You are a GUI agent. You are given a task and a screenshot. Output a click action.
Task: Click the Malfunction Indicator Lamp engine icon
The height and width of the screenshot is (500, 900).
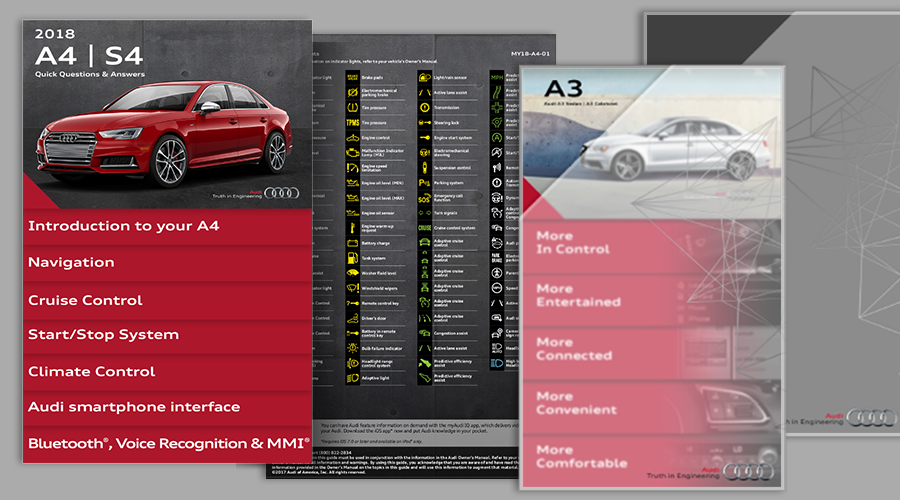(353, 152)
